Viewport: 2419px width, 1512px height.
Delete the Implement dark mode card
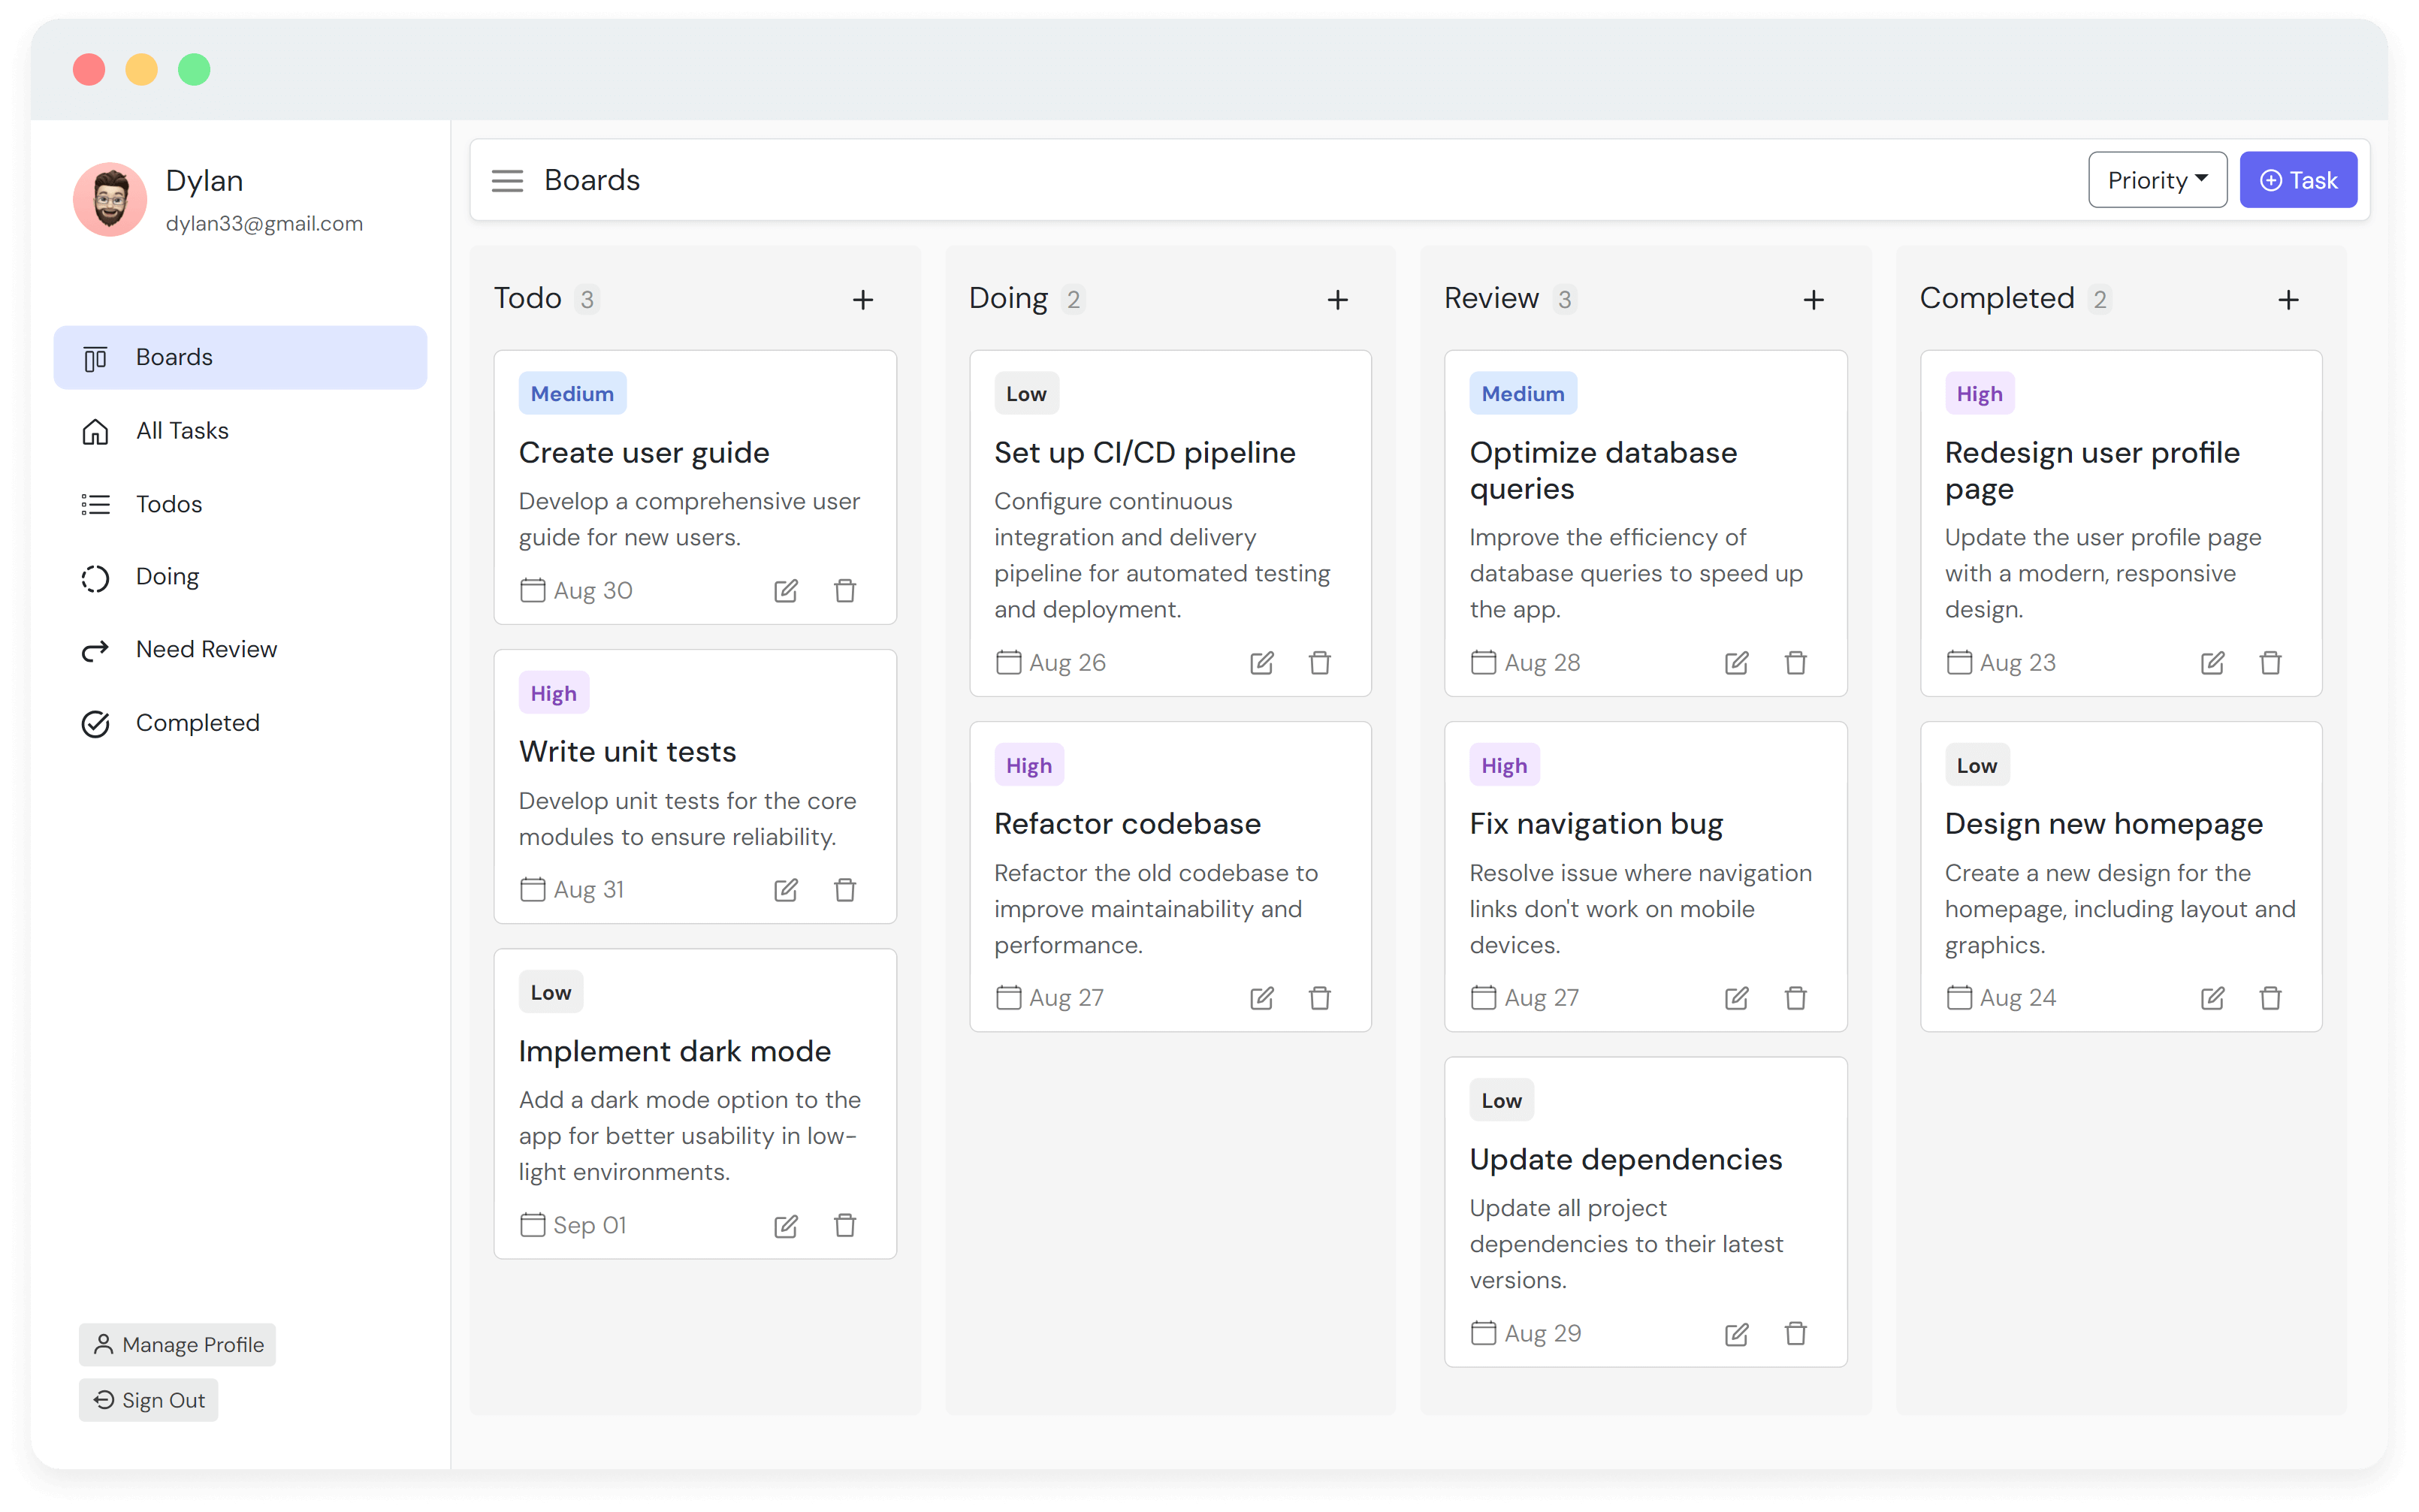pos(845,1225)
